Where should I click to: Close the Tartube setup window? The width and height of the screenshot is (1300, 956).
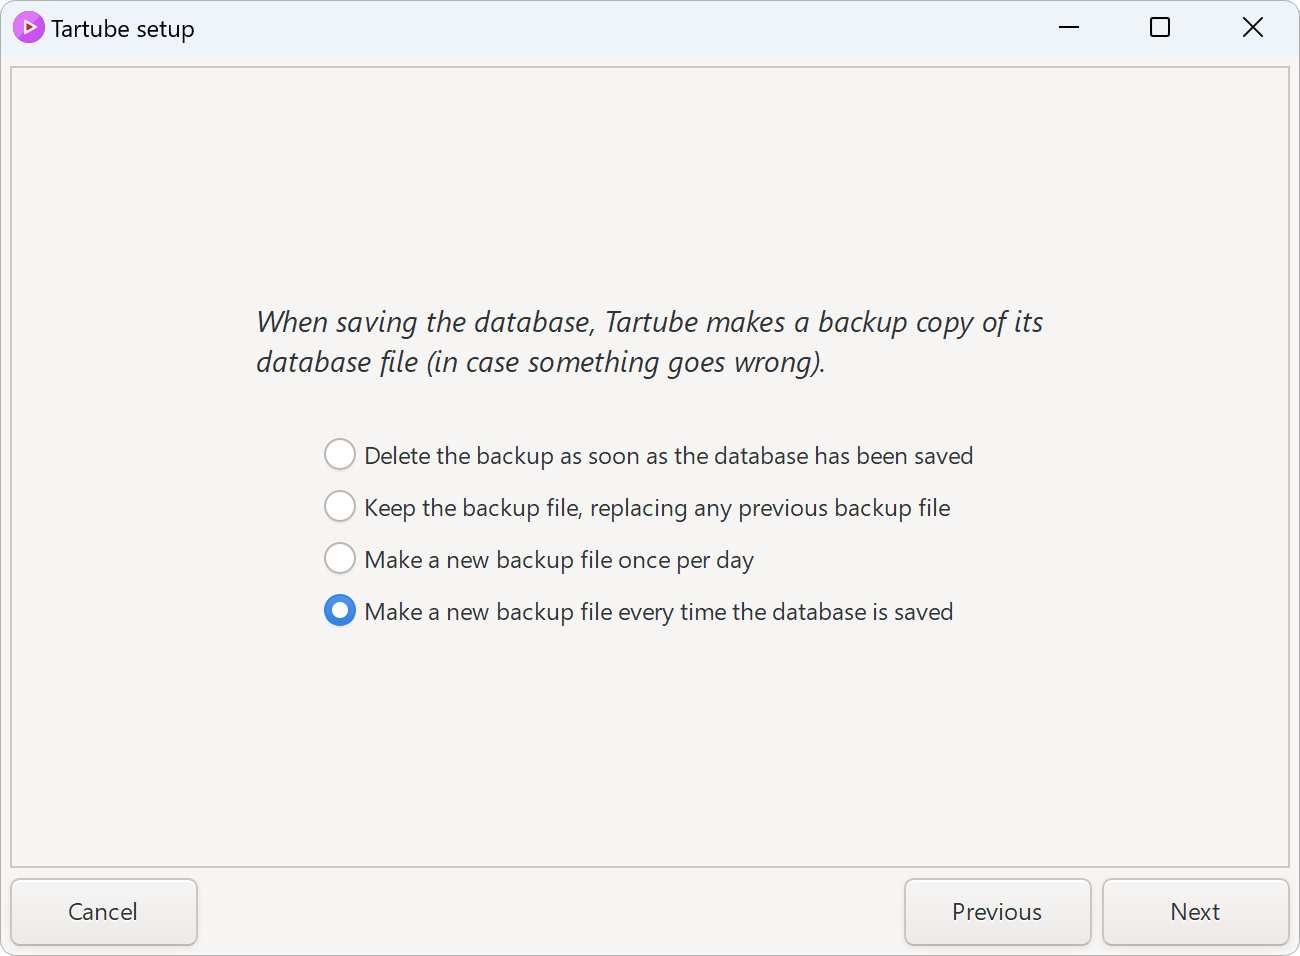[x=1252, y=27]
